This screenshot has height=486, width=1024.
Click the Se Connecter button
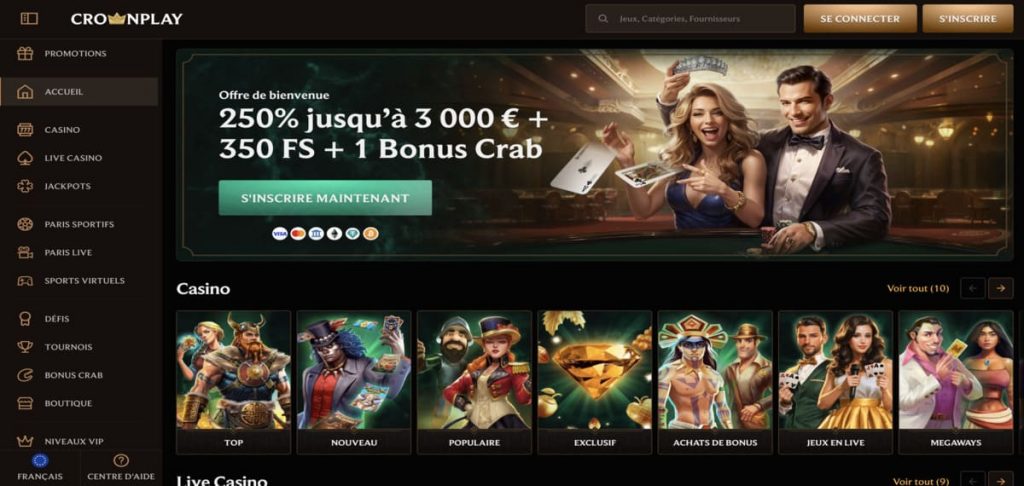pos(859,19)
